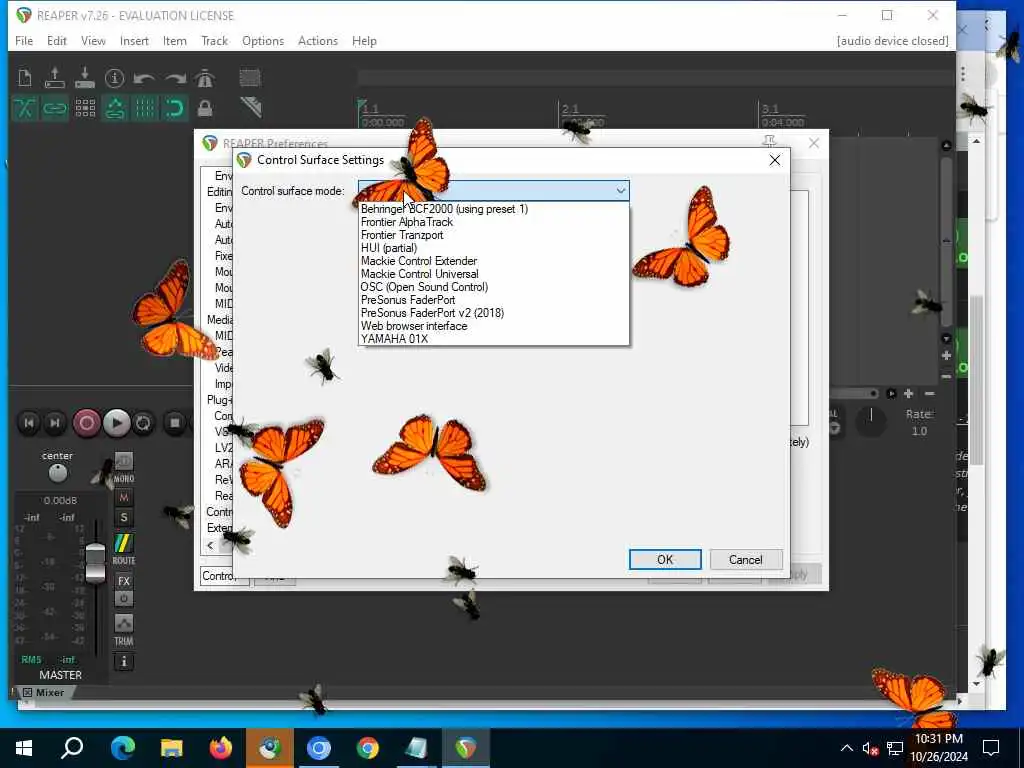Click master track info 'i' icon
The width and height of the screenshot is (1024, 768).
(124, 662)
